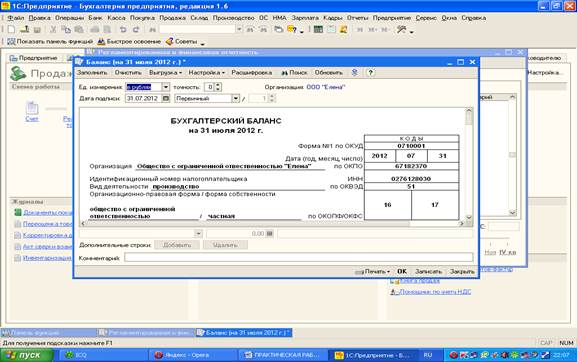The height and width of the screenshot is (362, 577).
Task: Click the Расшифровка button
Action: click(x=252, y=72)
